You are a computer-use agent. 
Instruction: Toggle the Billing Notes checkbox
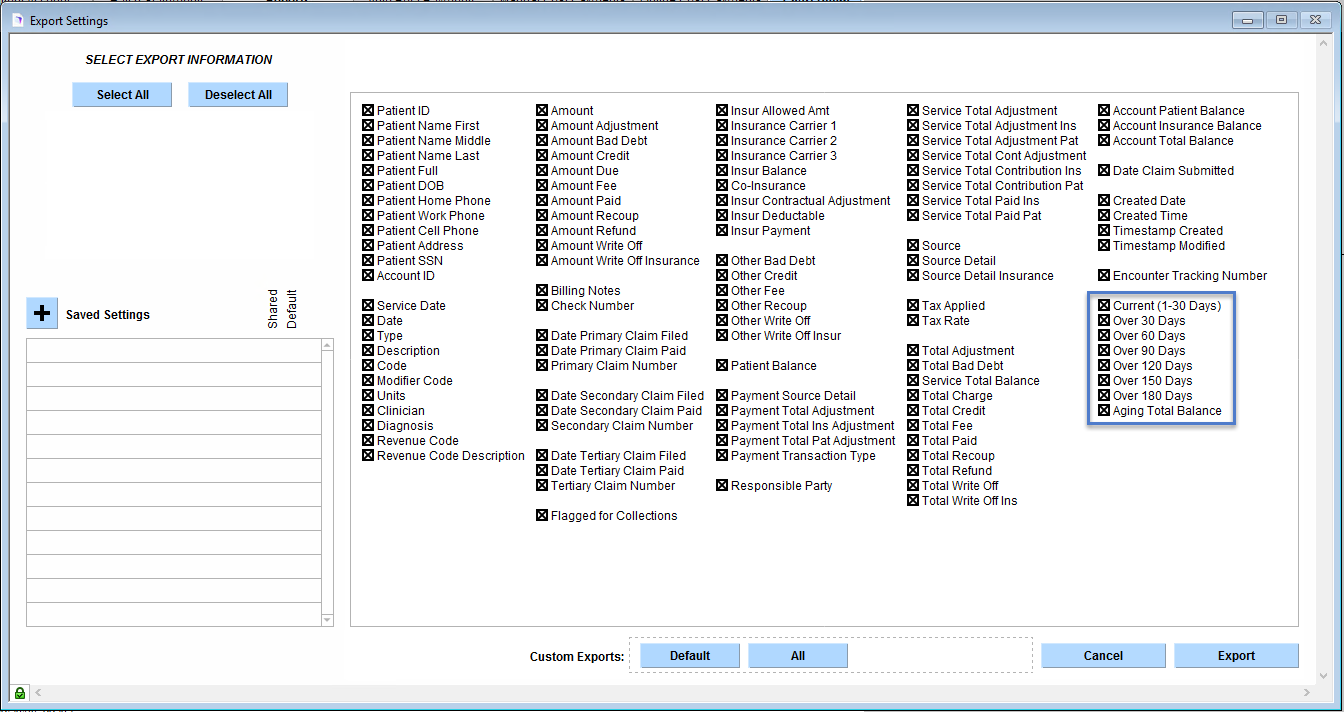pyautogui.click(x=542, y=291)
